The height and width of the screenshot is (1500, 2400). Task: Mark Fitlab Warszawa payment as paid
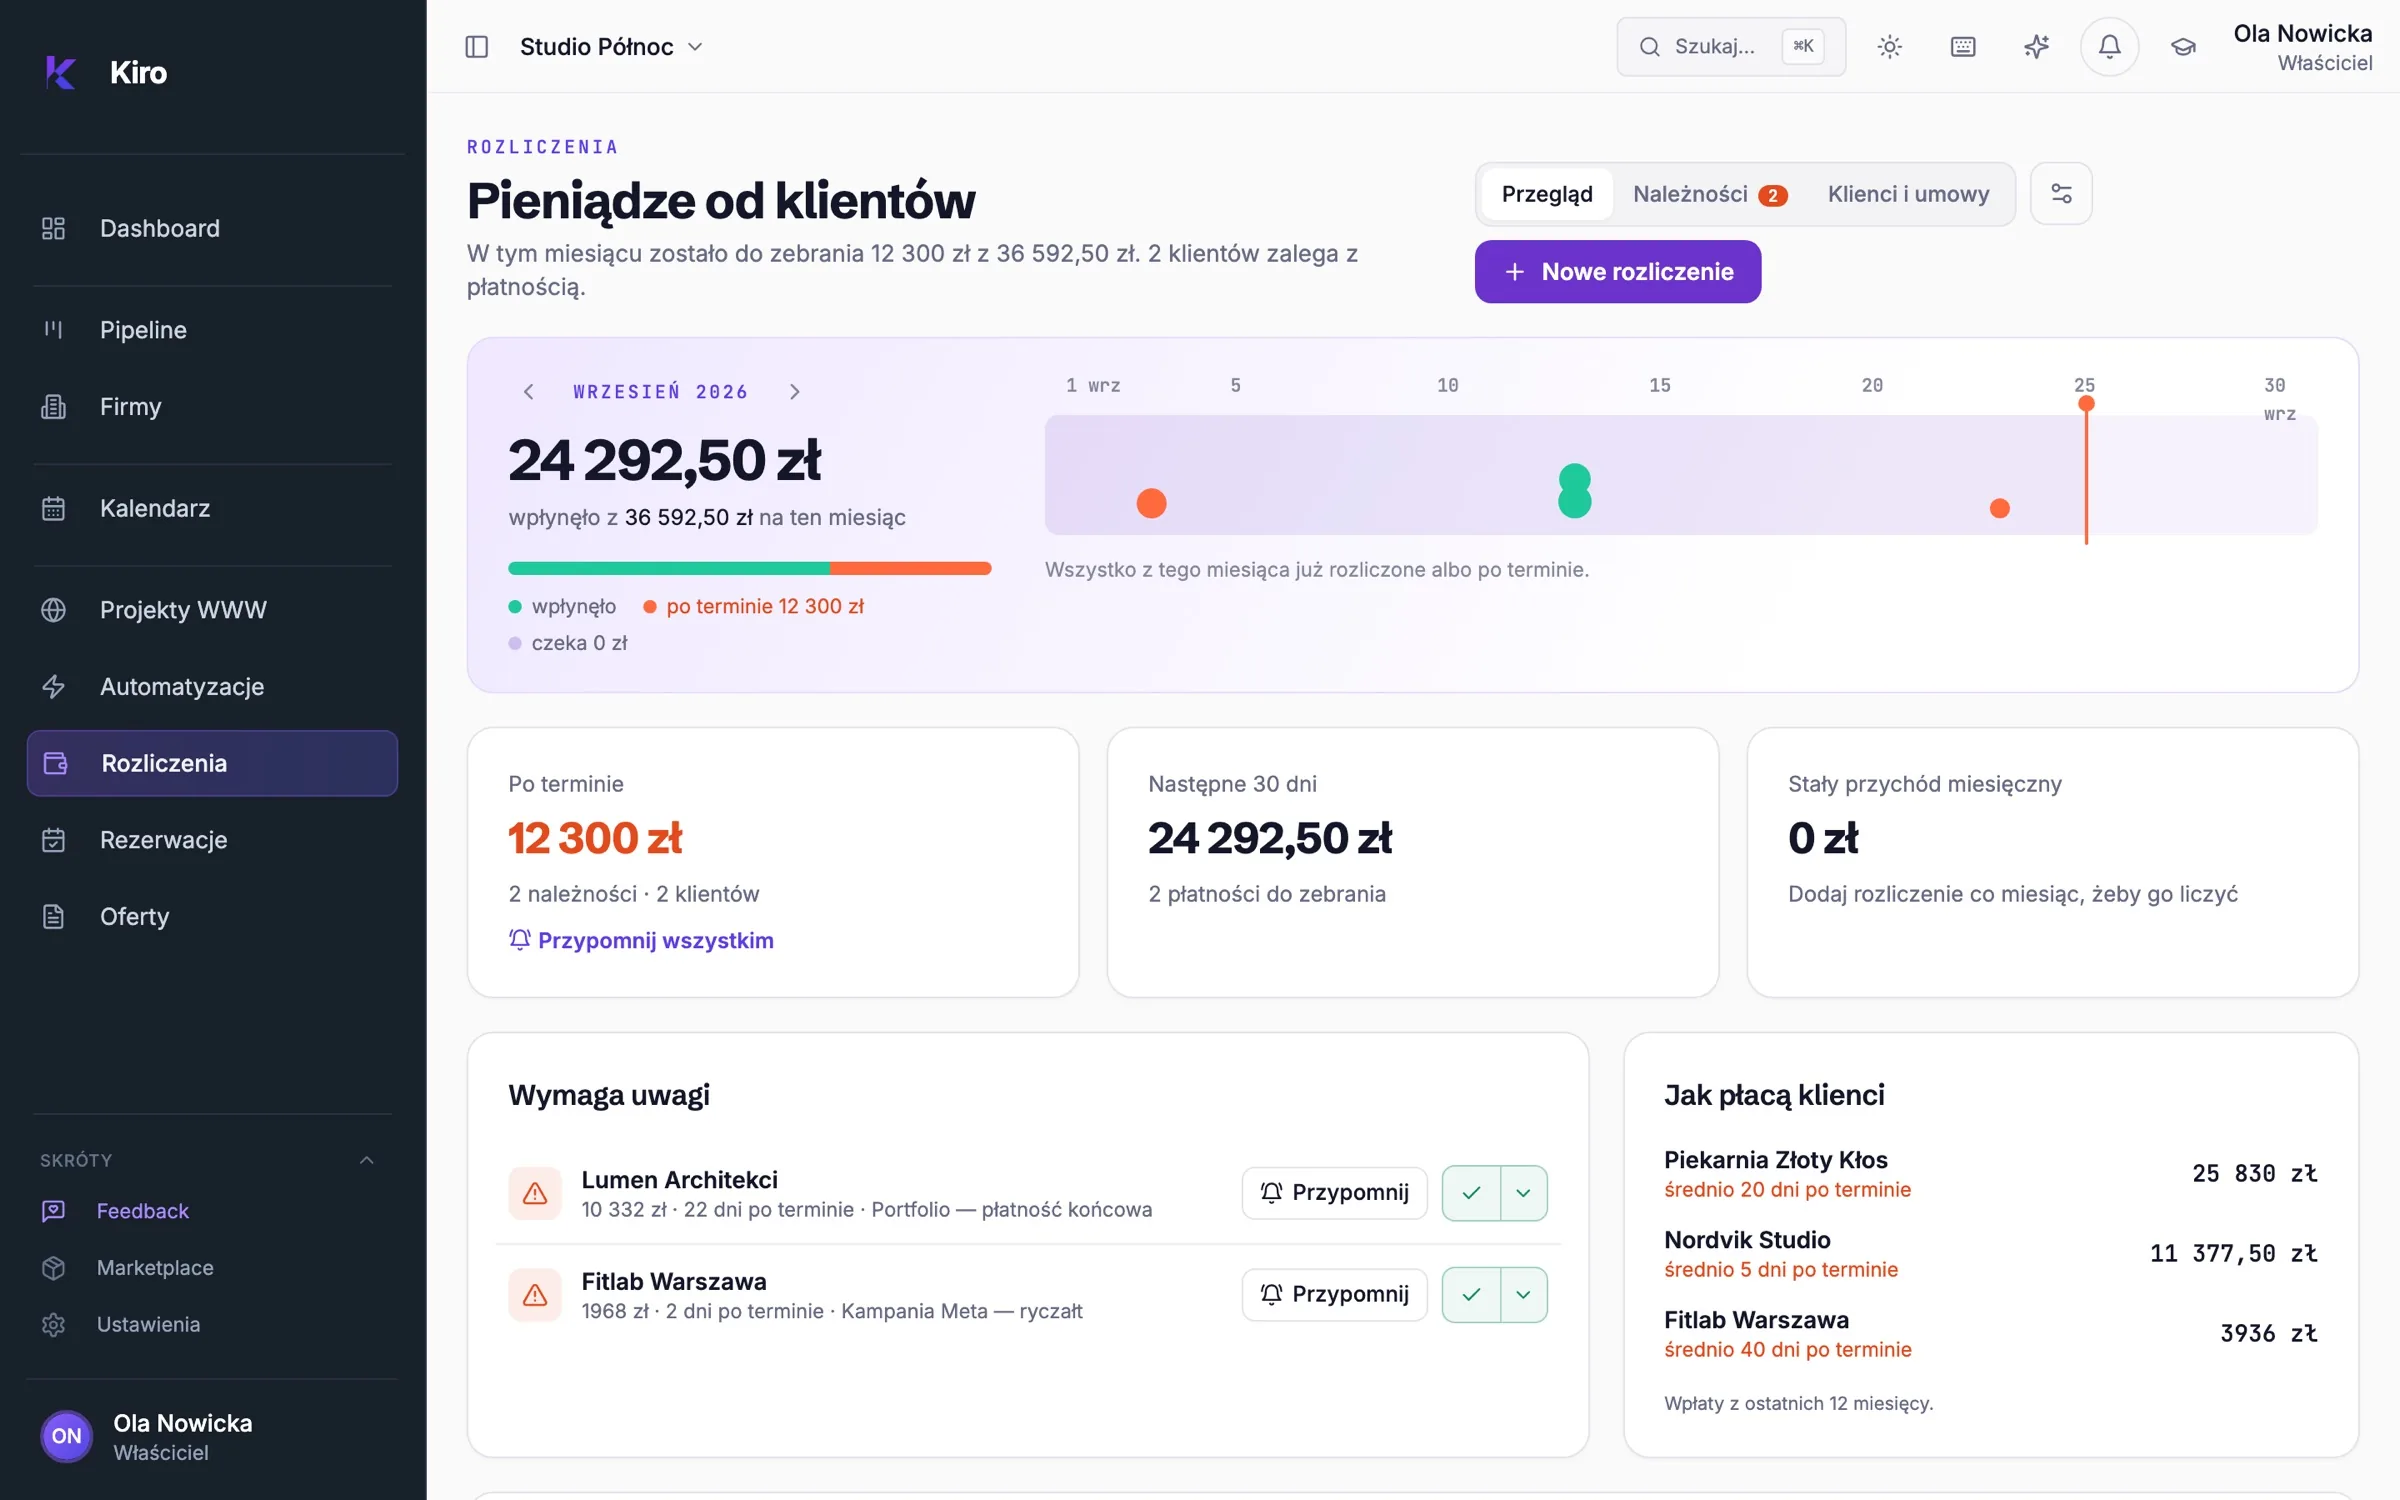[1471, 1295]
